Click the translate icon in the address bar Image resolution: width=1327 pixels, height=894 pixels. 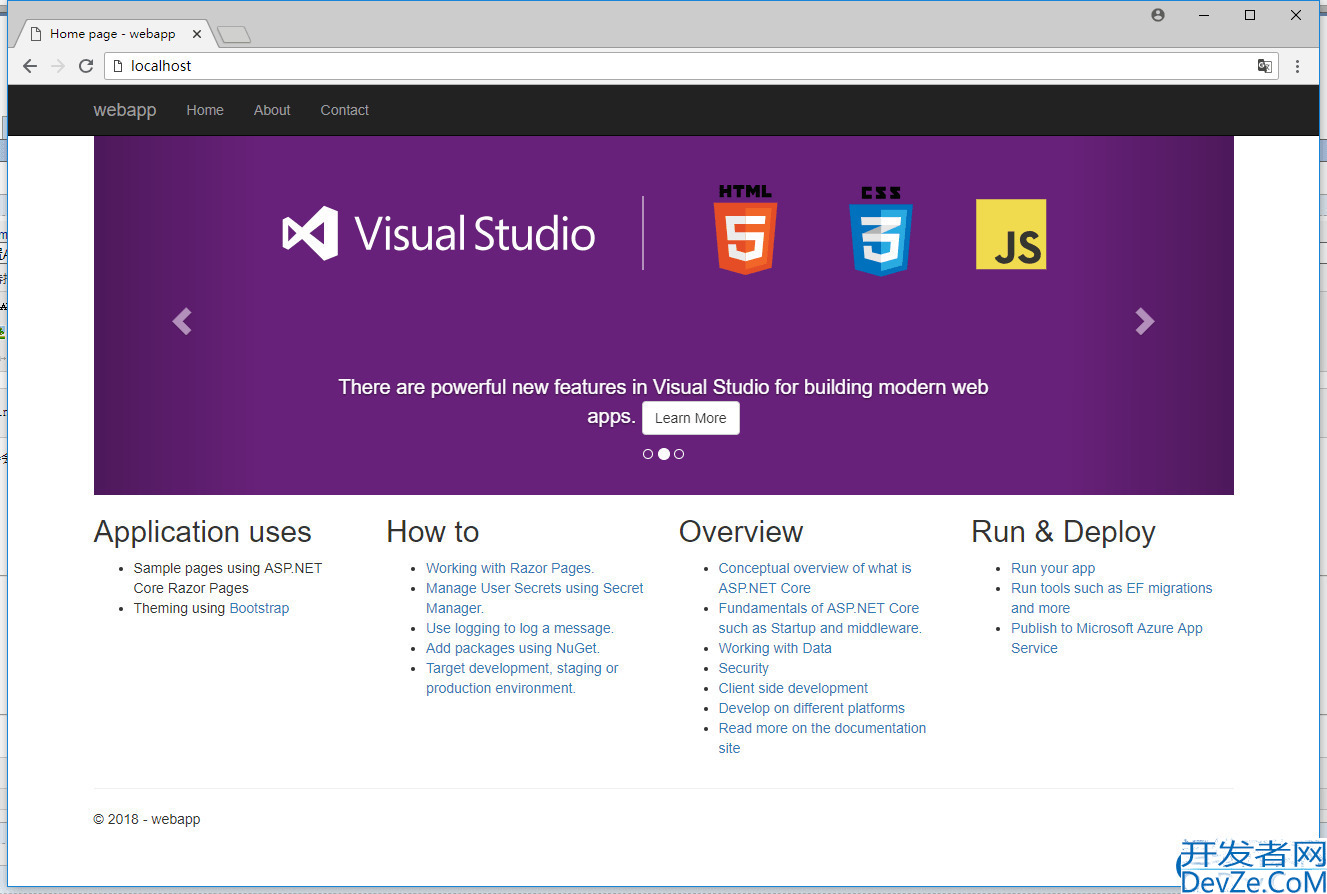click(1264, 65)
